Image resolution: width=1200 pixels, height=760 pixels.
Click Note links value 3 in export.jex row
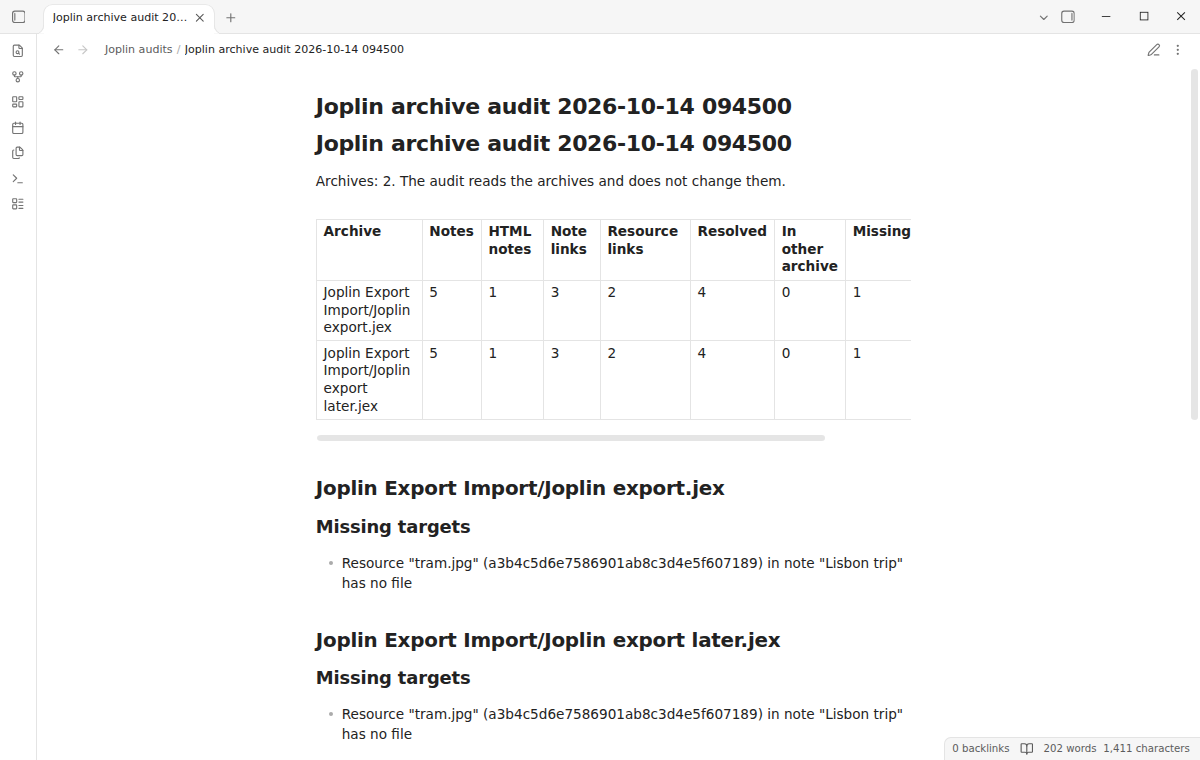[572, 310]
